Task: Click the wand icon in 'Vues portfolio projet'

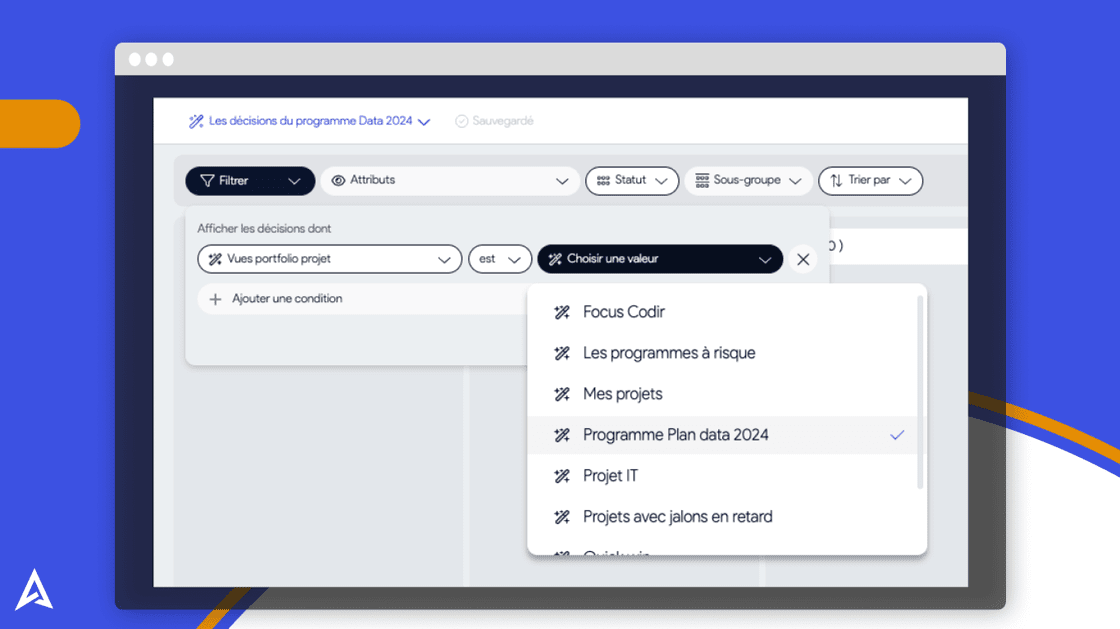Action: 215,259
